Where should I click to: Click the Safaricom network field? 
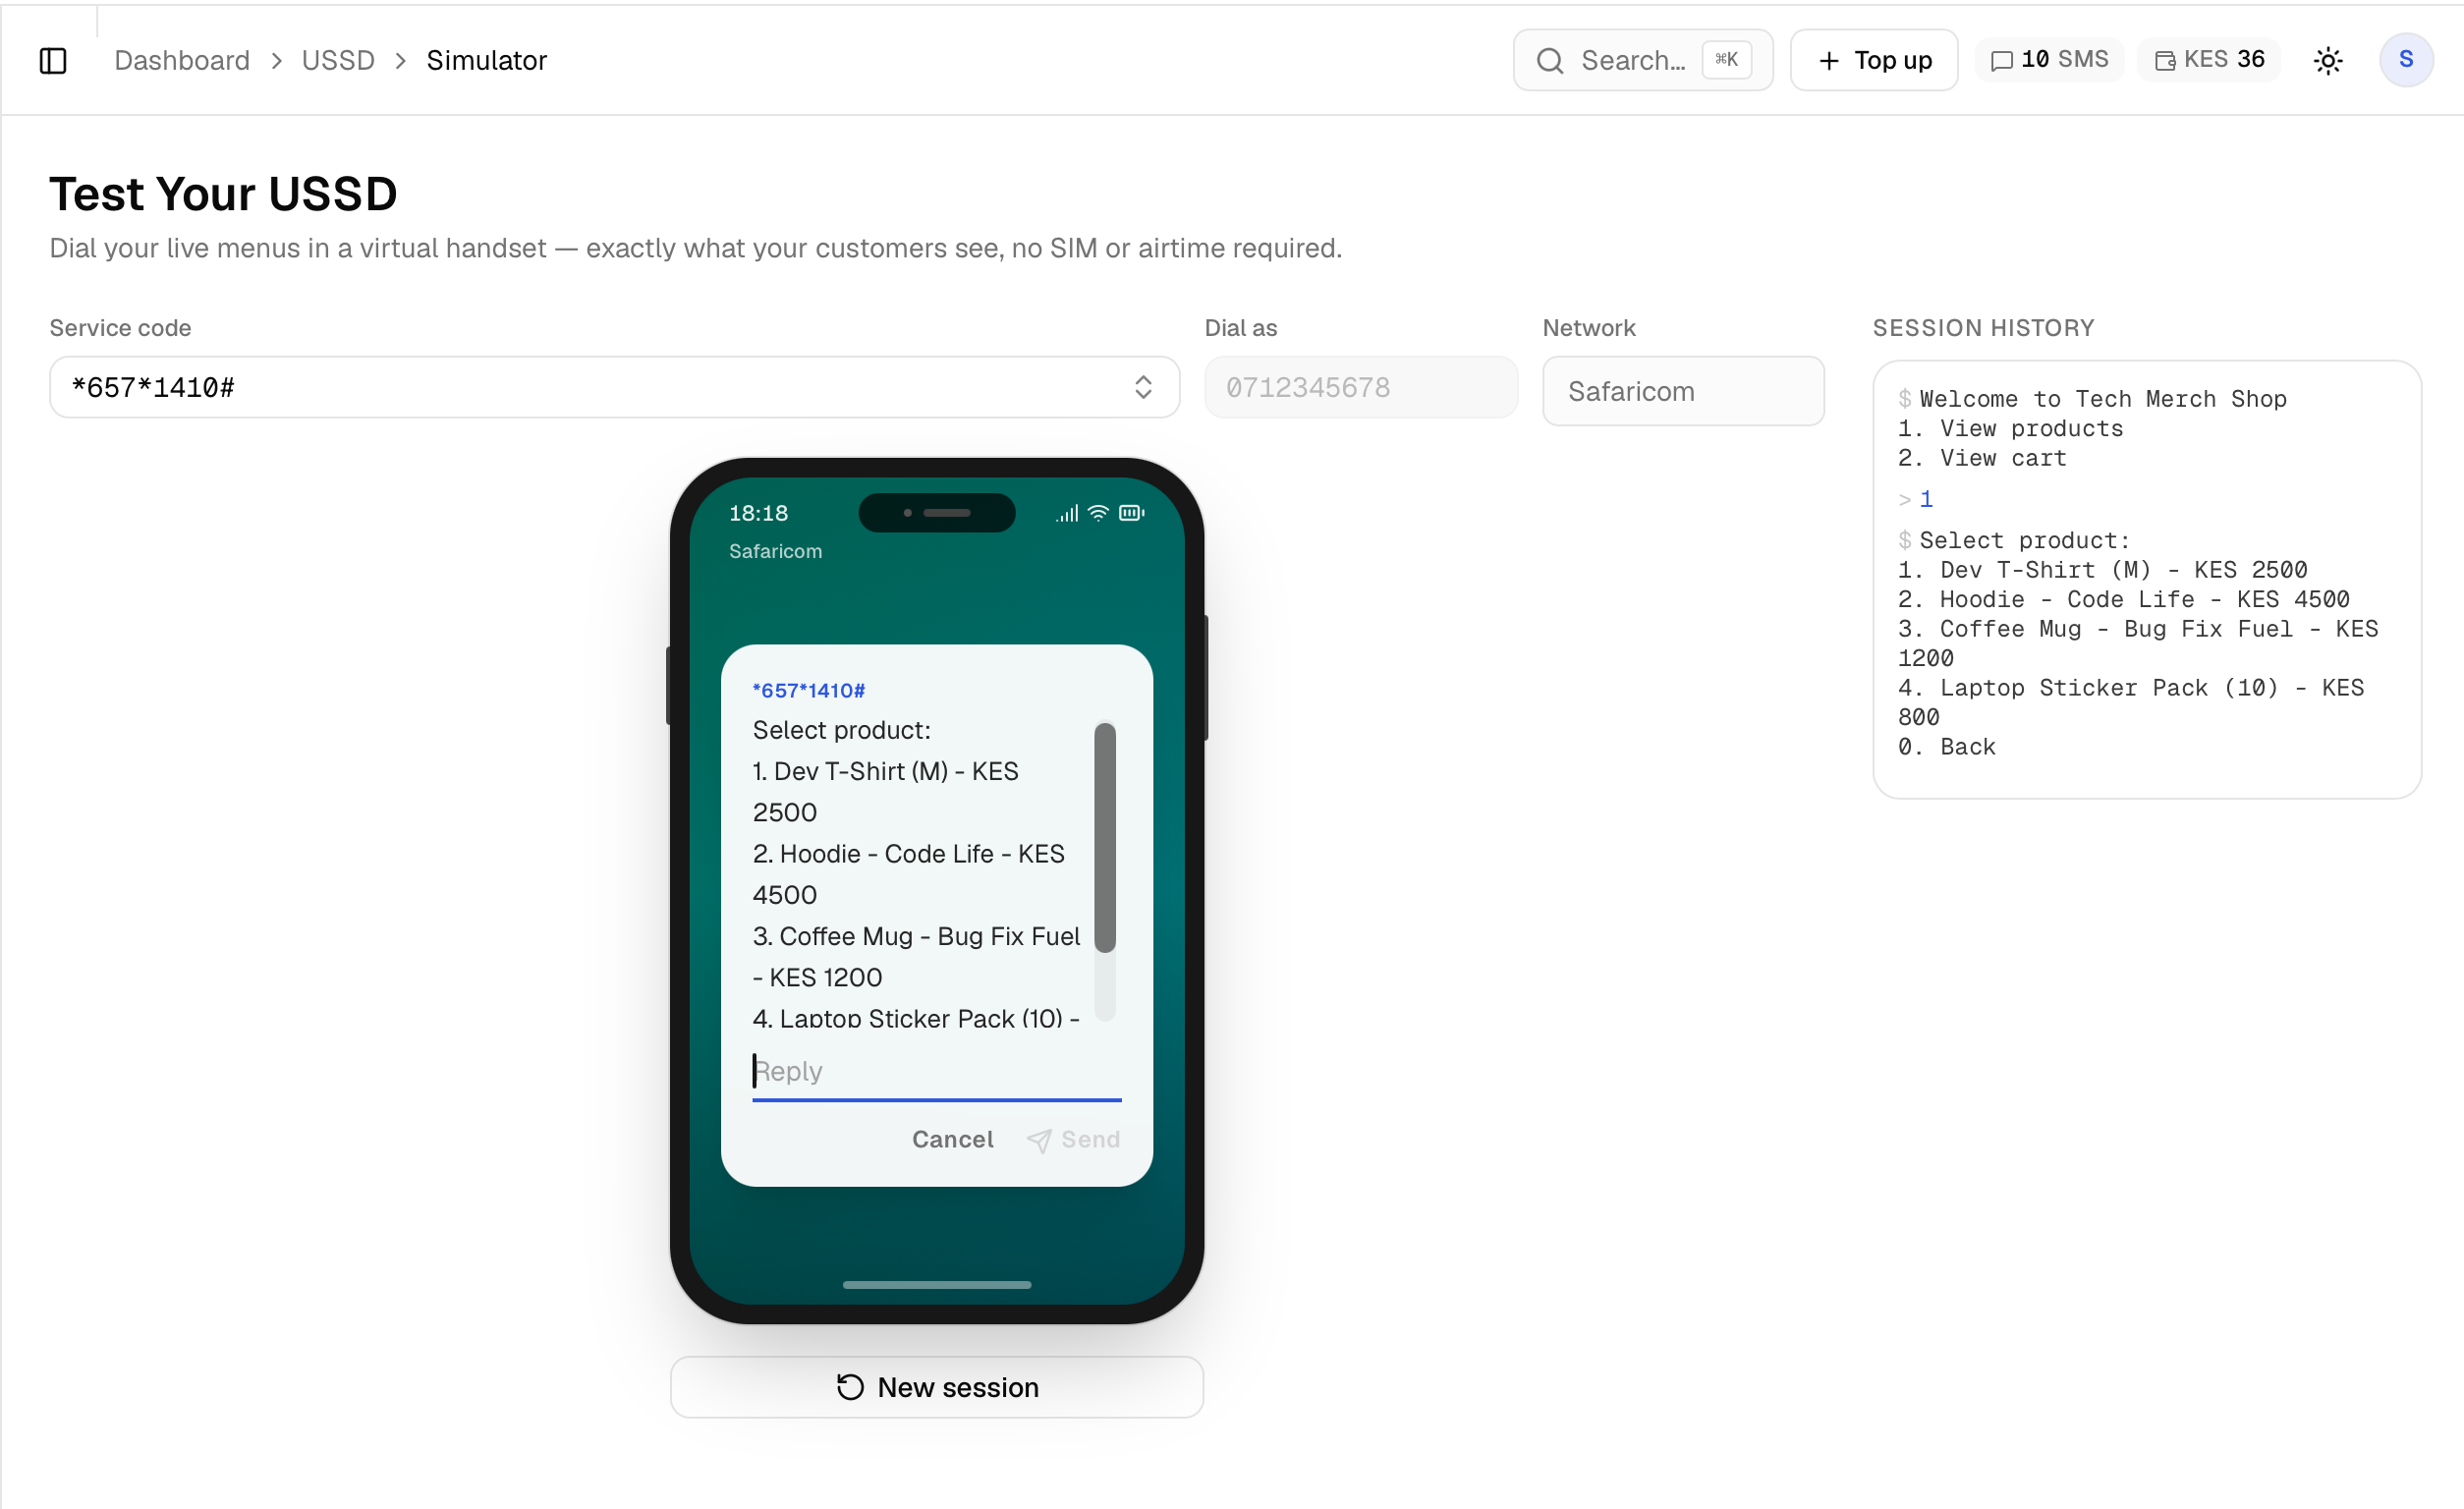(x=1683, y=391)
